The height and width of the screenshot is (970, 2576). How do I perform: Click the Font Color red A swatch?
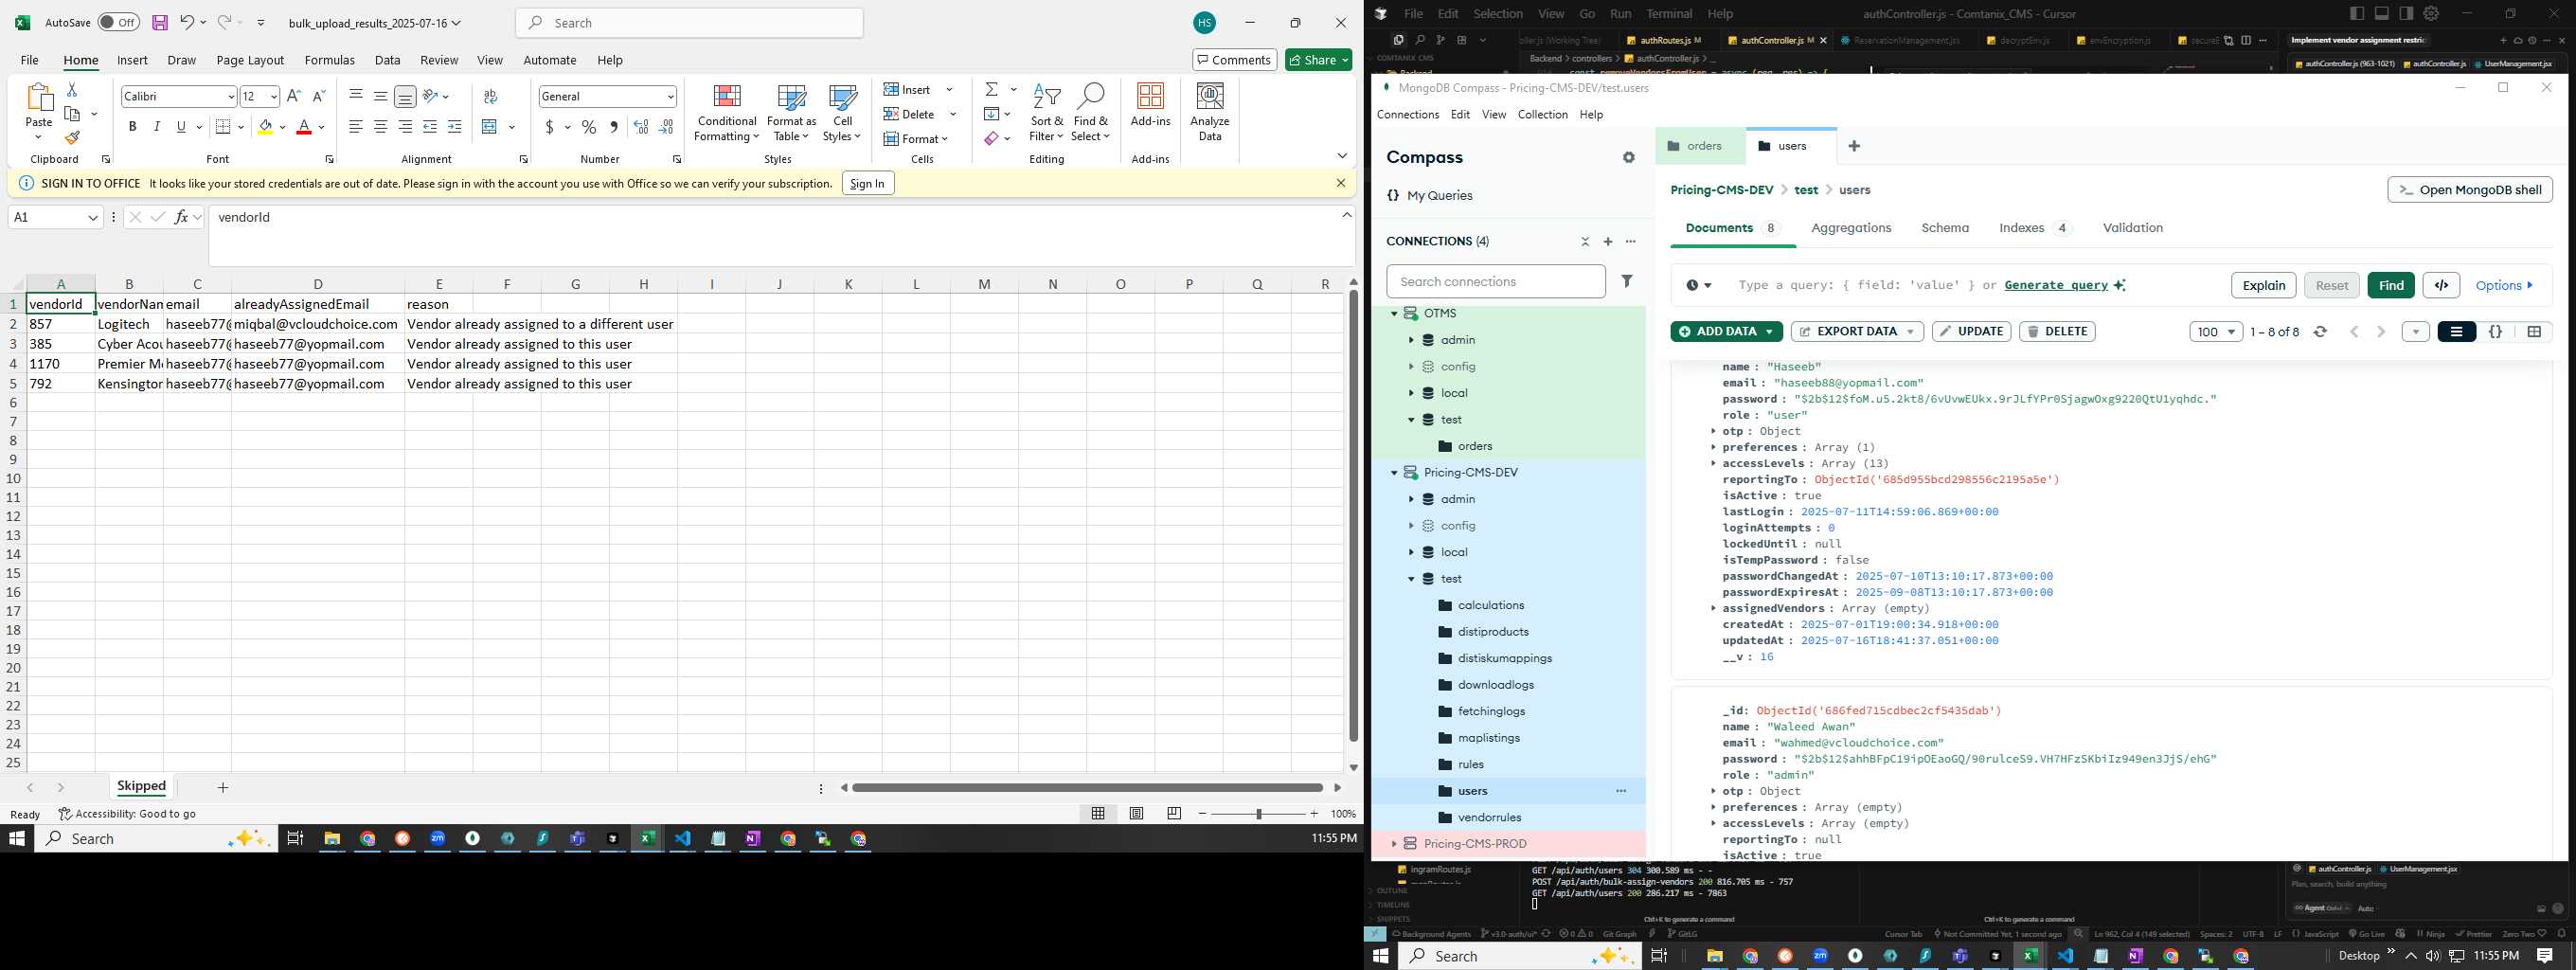[304, 127]
